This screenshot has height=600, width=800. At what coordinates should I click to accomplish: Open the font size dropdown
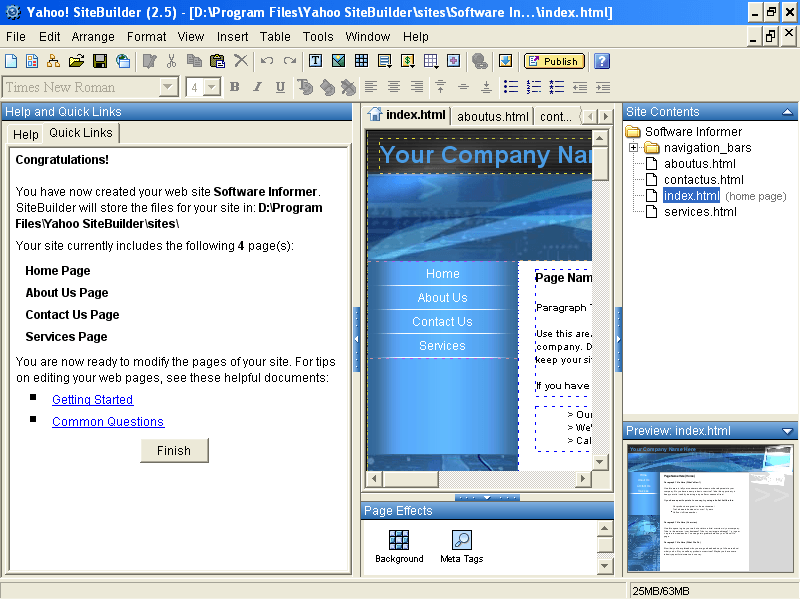pyautogui.click(x=211, y=87)
